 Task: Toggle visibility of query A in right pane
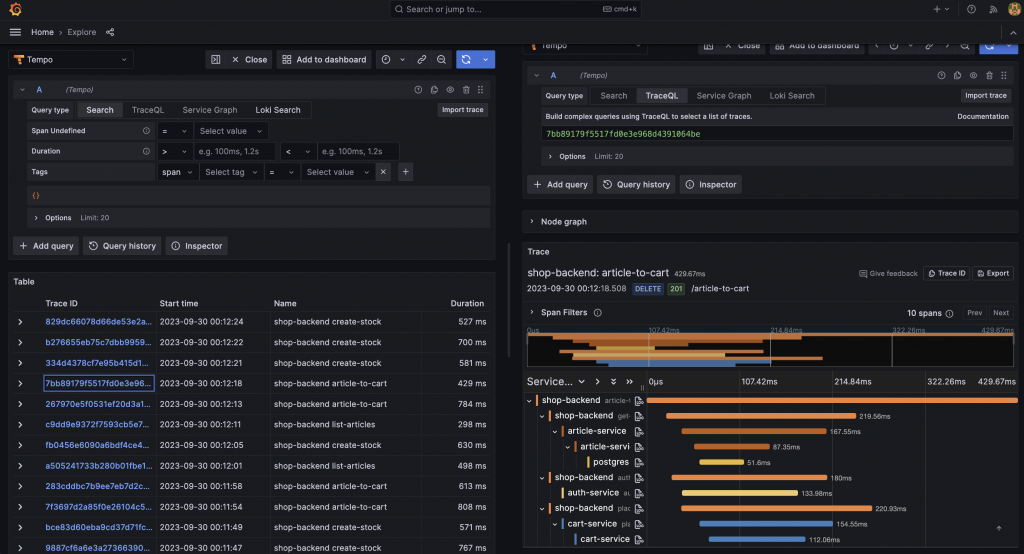(973, 75)
